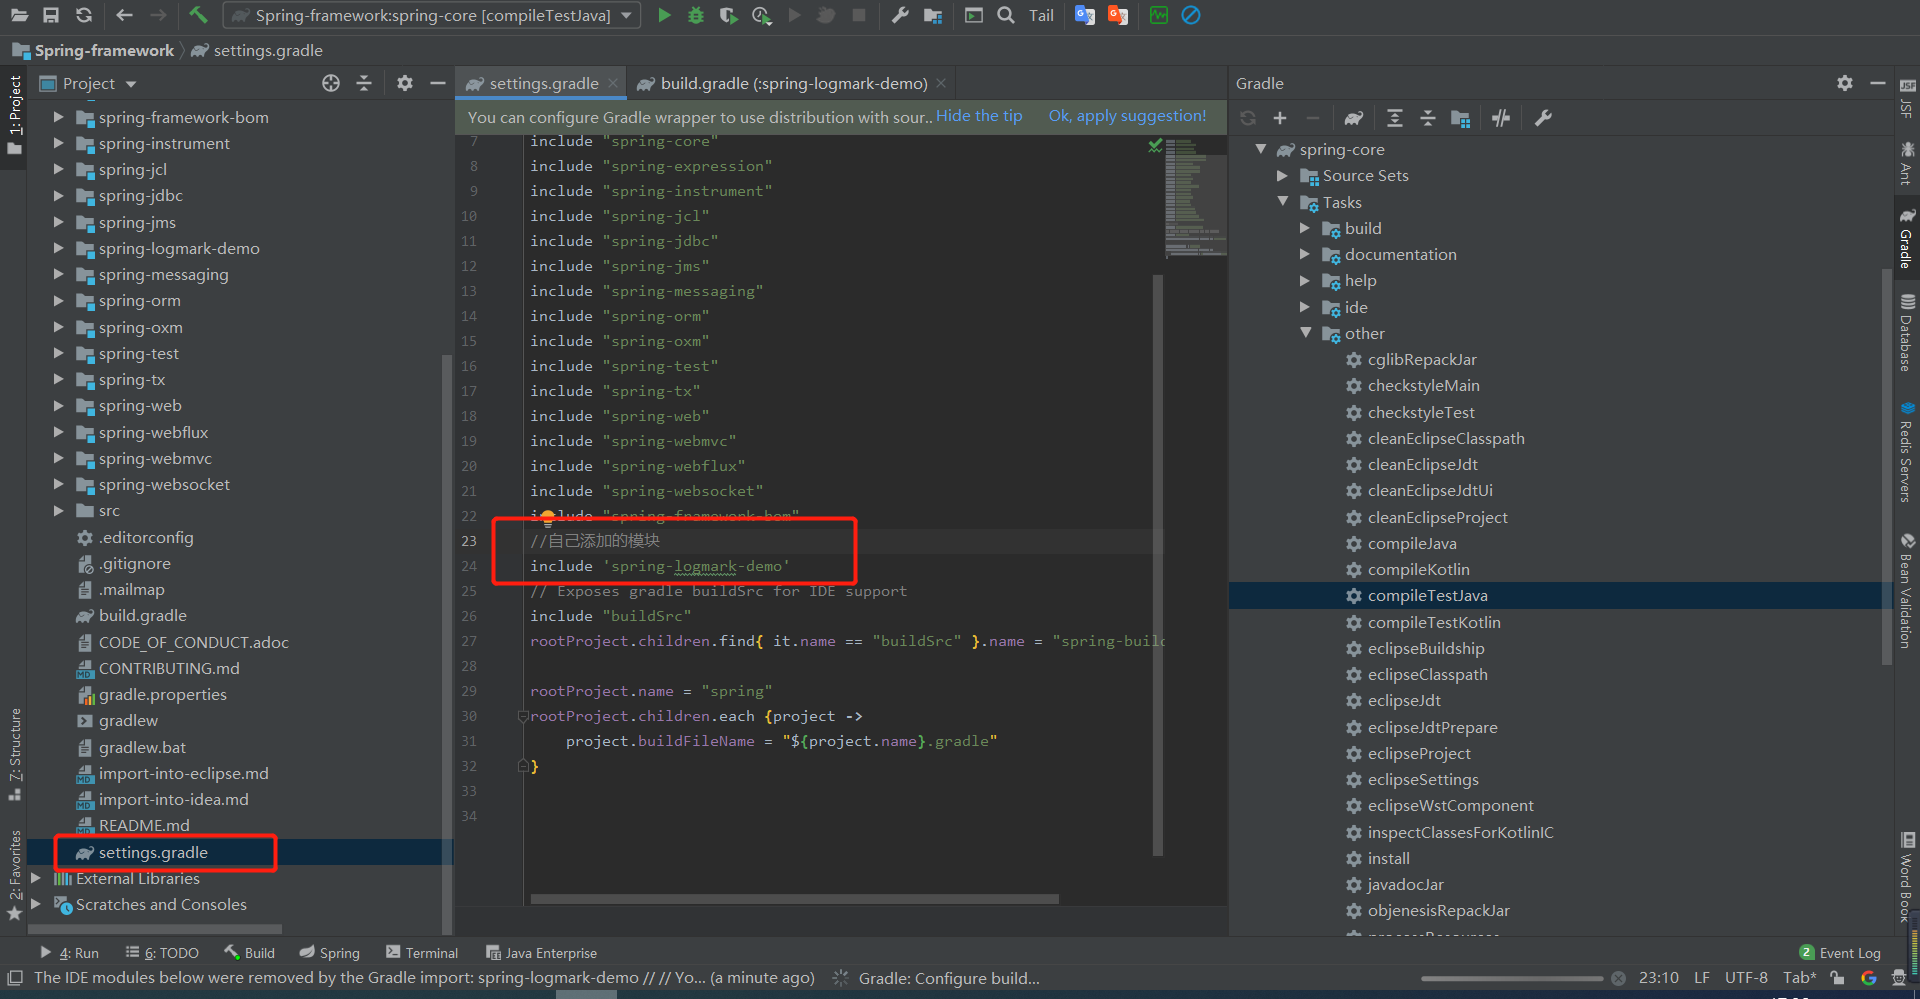Click the blue prohibited circle icon

[x=1191, y=15]
